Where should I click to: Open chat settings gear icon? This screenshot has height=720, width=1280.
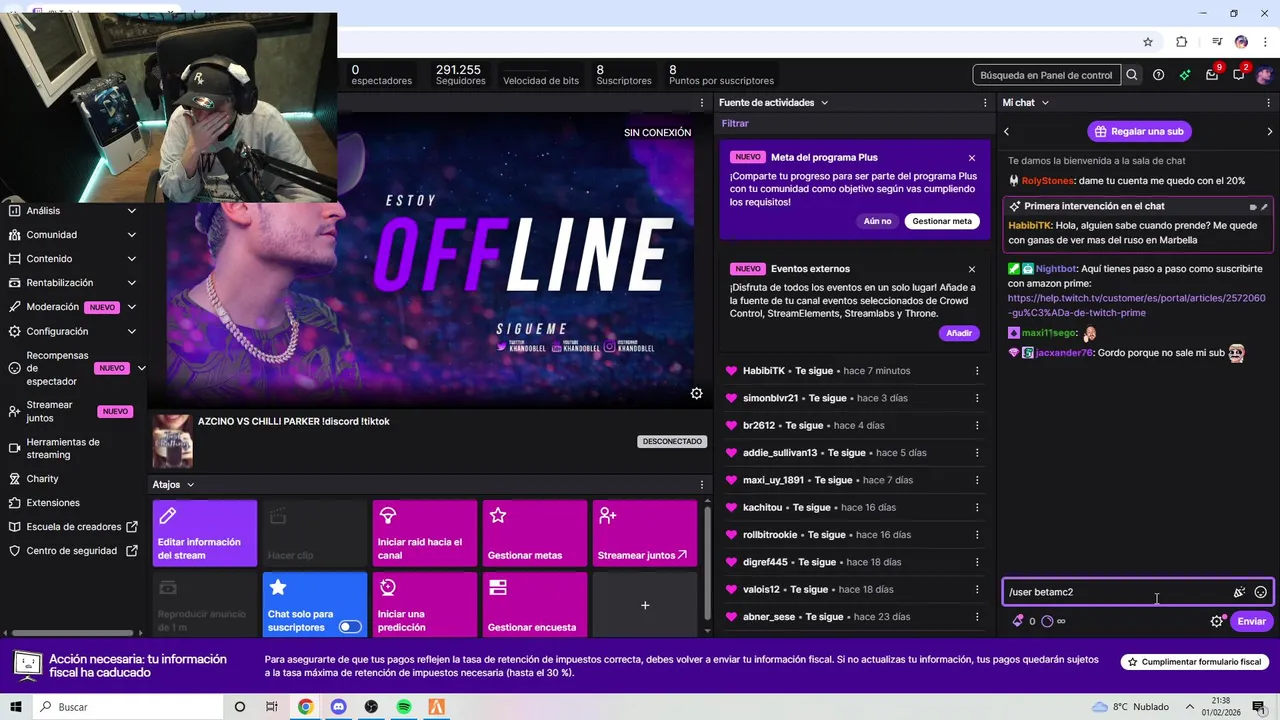click(1217, 621)
